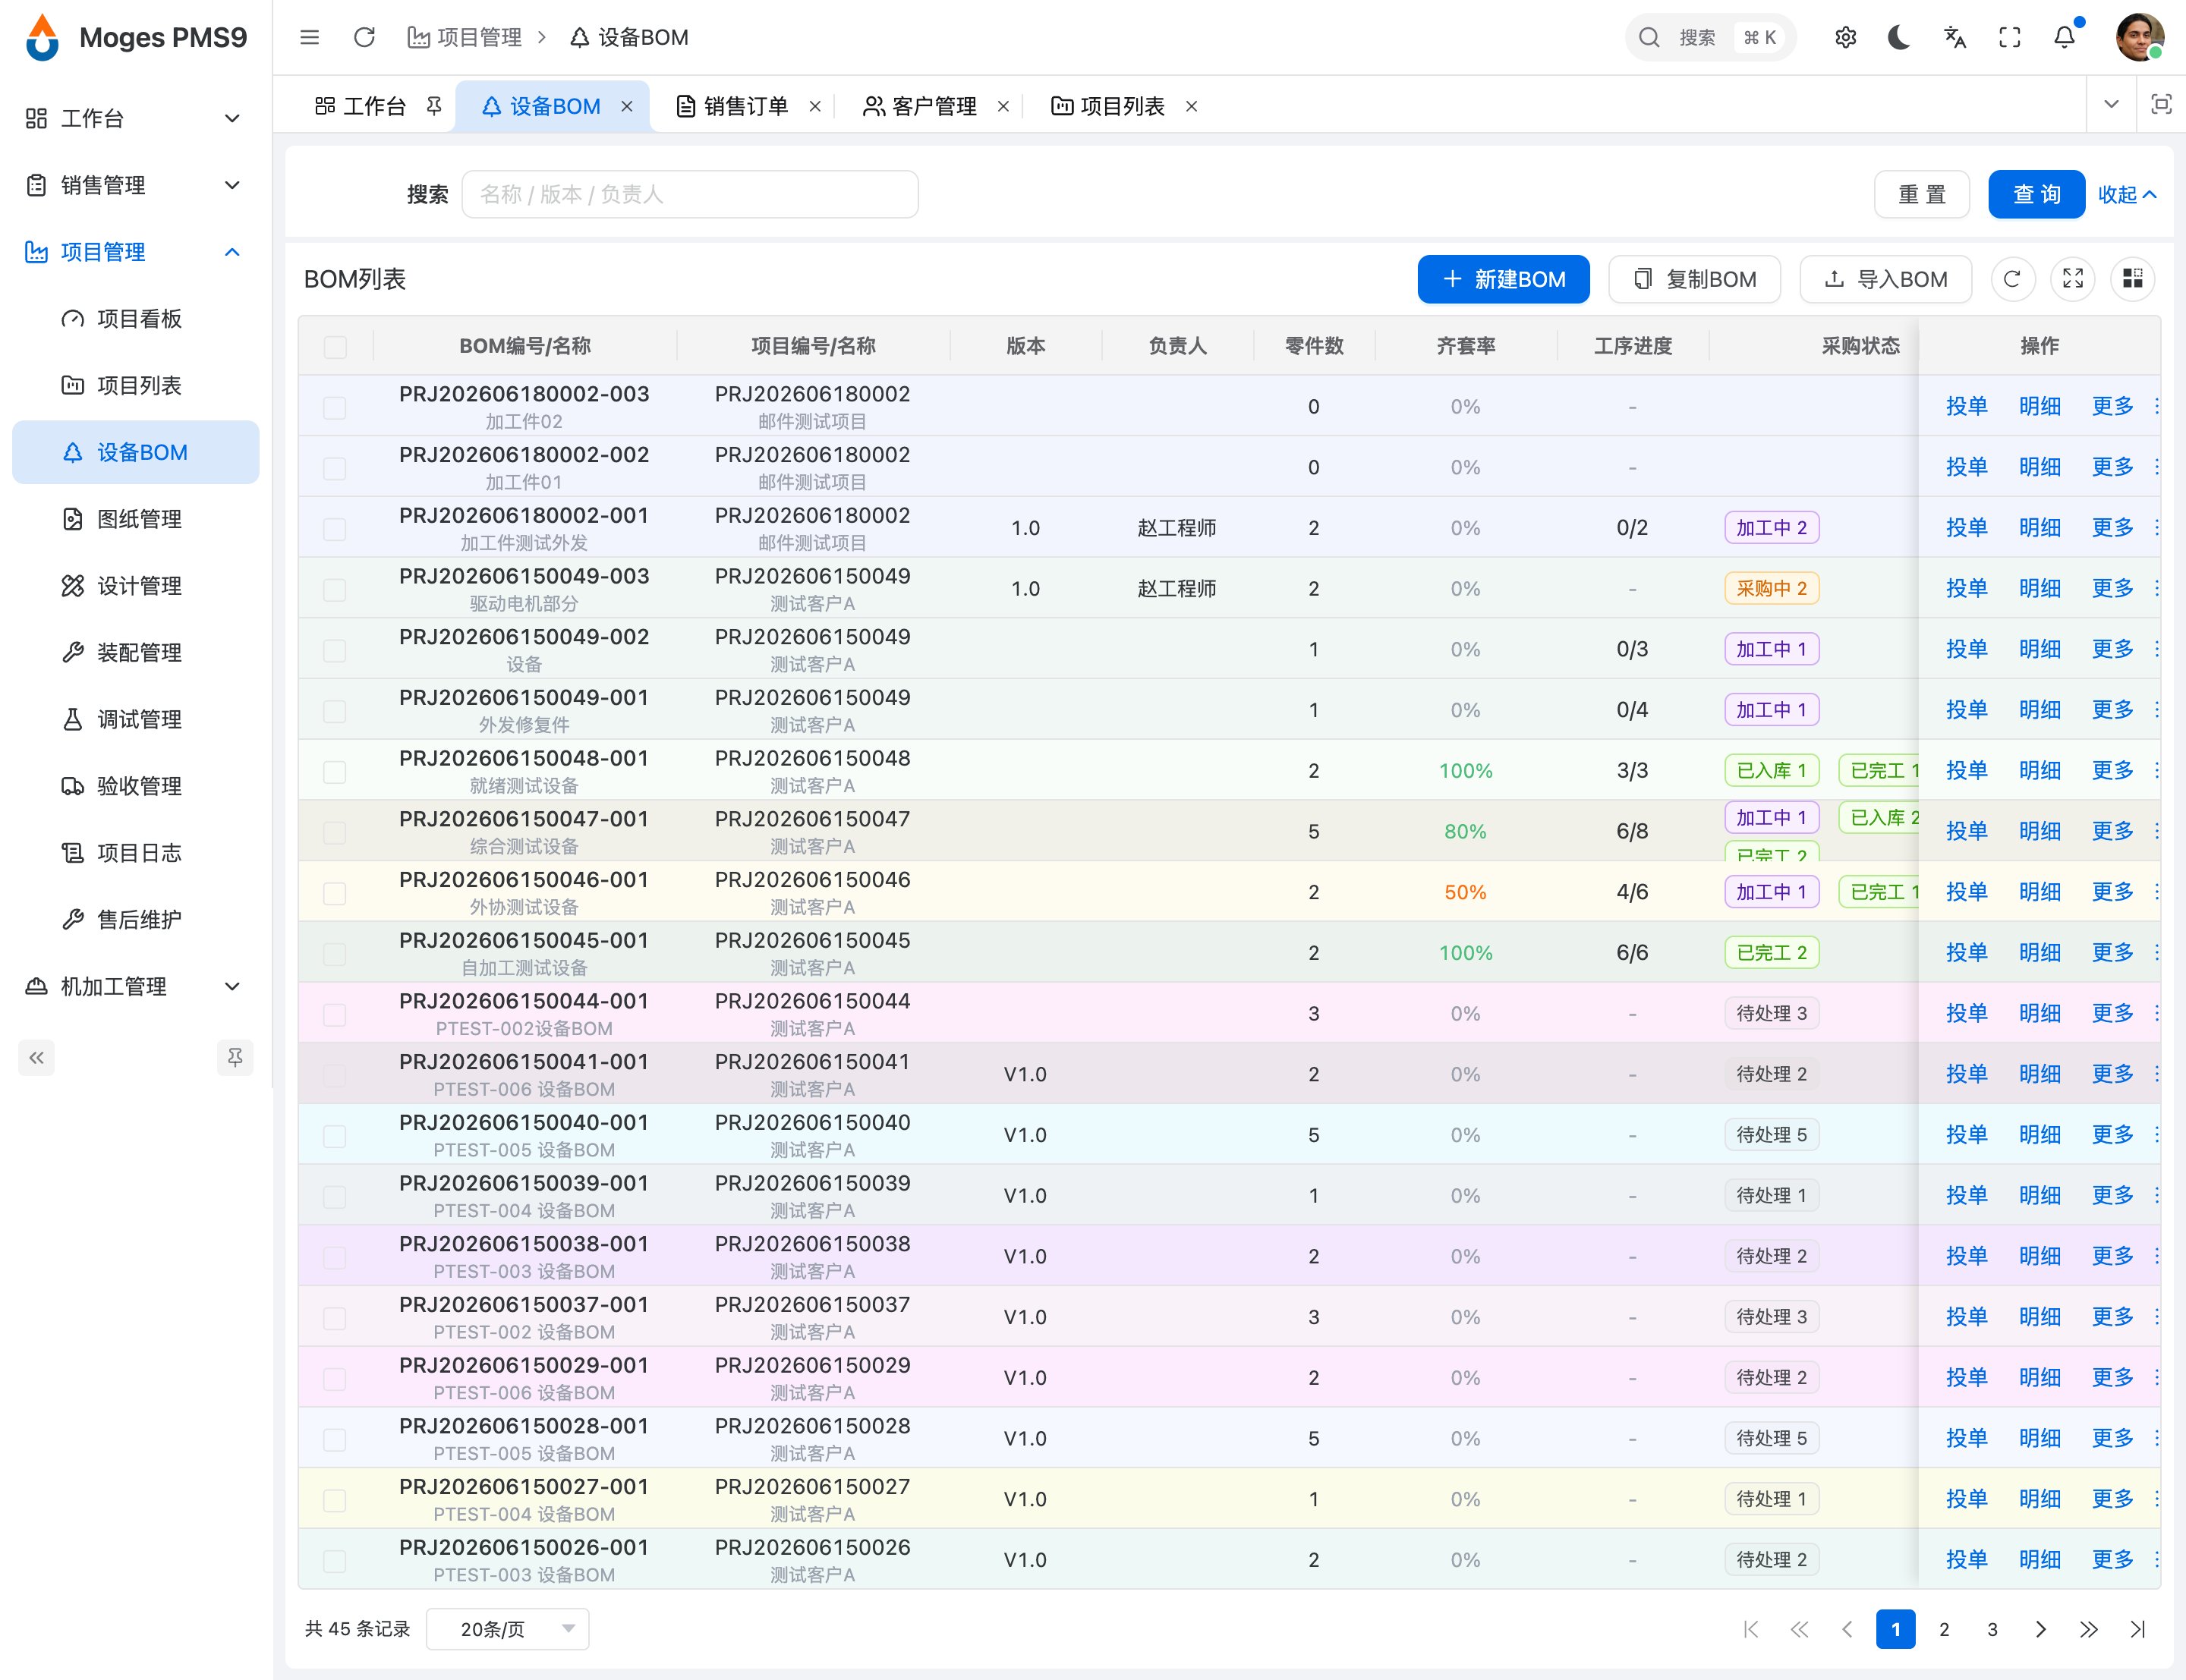This screenshot has width=2186, height=1680.
Task: Pin the 工作台 tab
Action: click(x=434, y=106)
